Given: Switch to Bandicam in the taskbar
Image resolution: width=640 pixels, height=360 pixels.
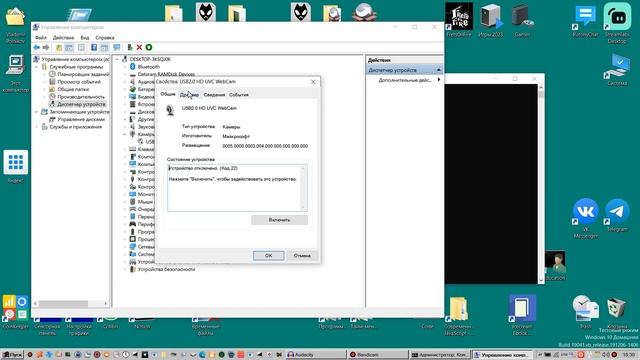Looking at the screenshot, I should click(x=378, y=355).
